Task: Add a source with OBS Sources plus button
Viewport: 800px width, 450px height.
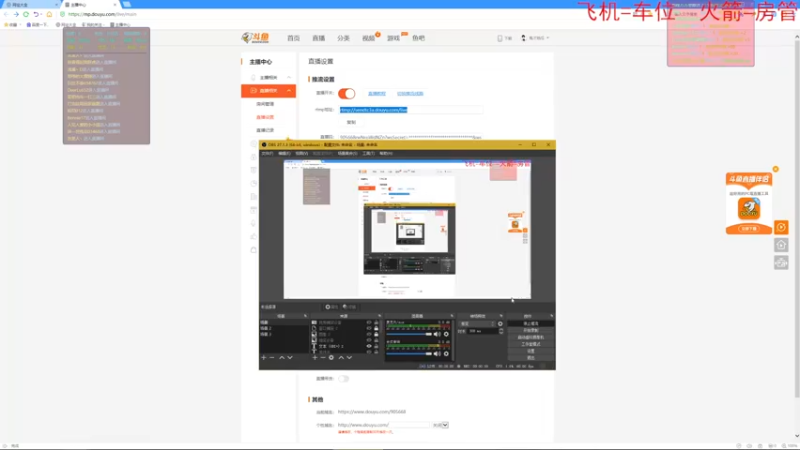Action: [x=315, y=358]
